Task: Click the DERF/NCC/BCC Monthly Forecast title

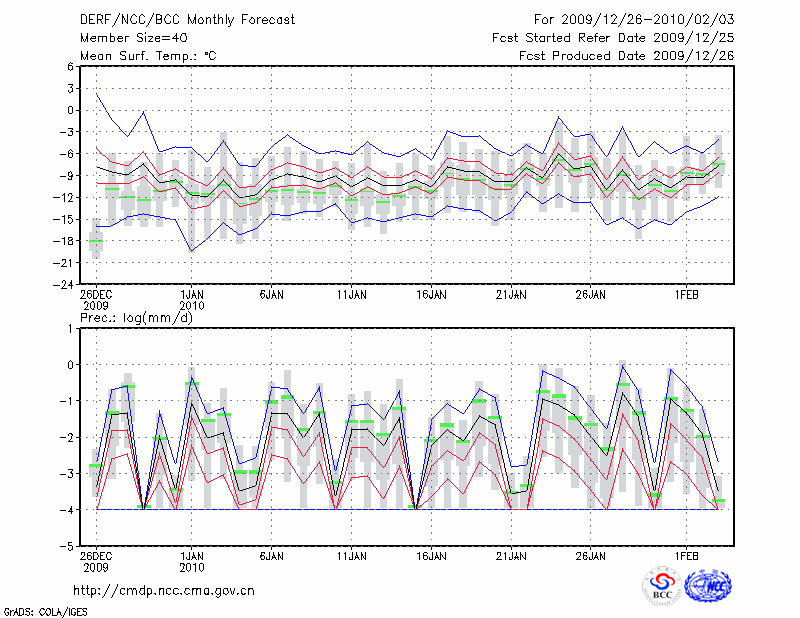Action: 186,19
